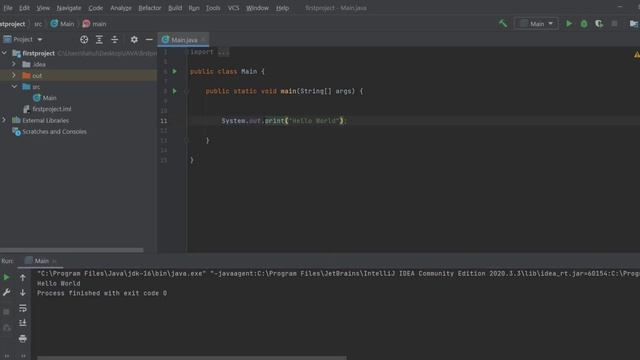Viewport: 640px width, 360px height.
Task: Click the run gutter icon beside main method
Action: (x=174, y=91)
